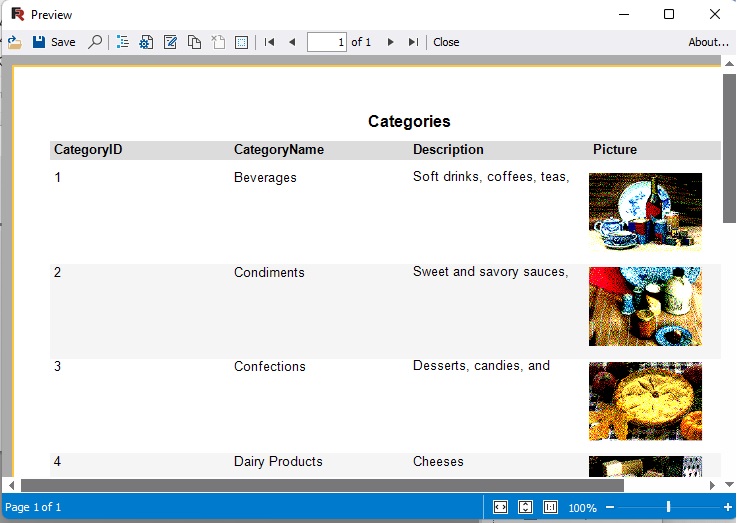The height and width of the screenshot is (523, 739).
Task: Click the page number input field
Action: click(x=327, y=42)
